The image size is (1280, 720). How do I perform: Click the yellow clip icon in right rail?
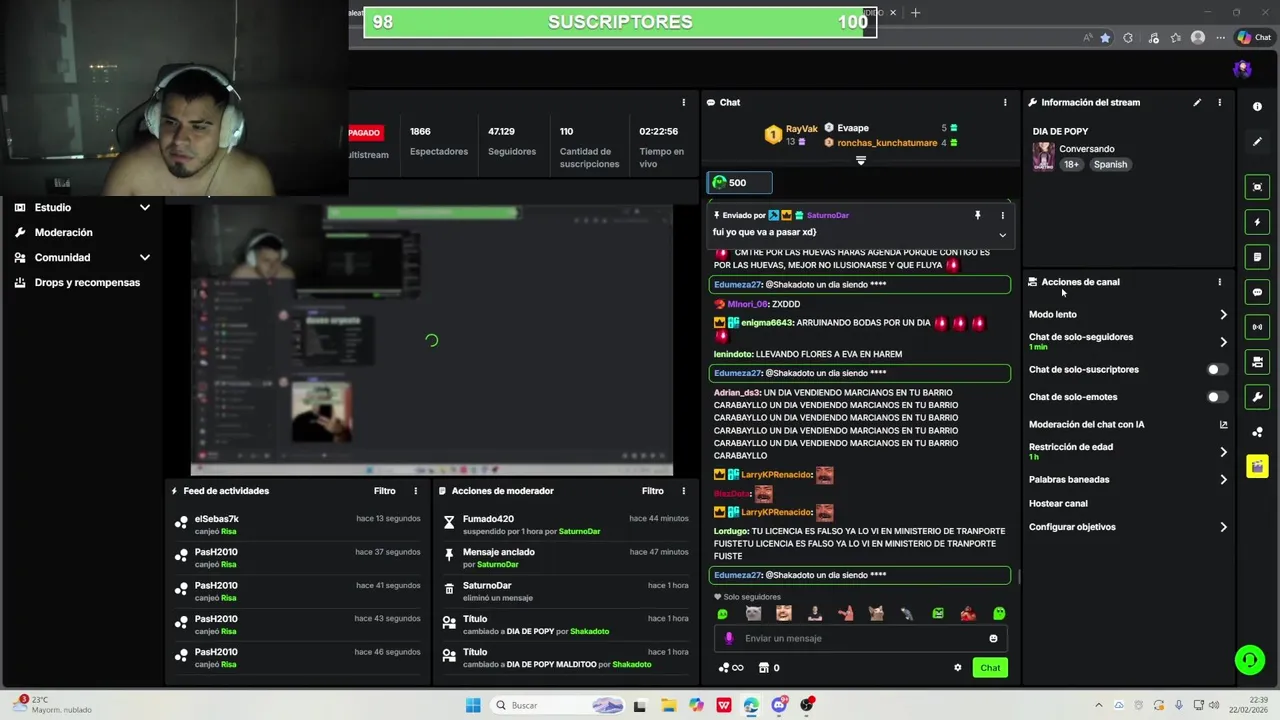click(x=1257, y=467)
